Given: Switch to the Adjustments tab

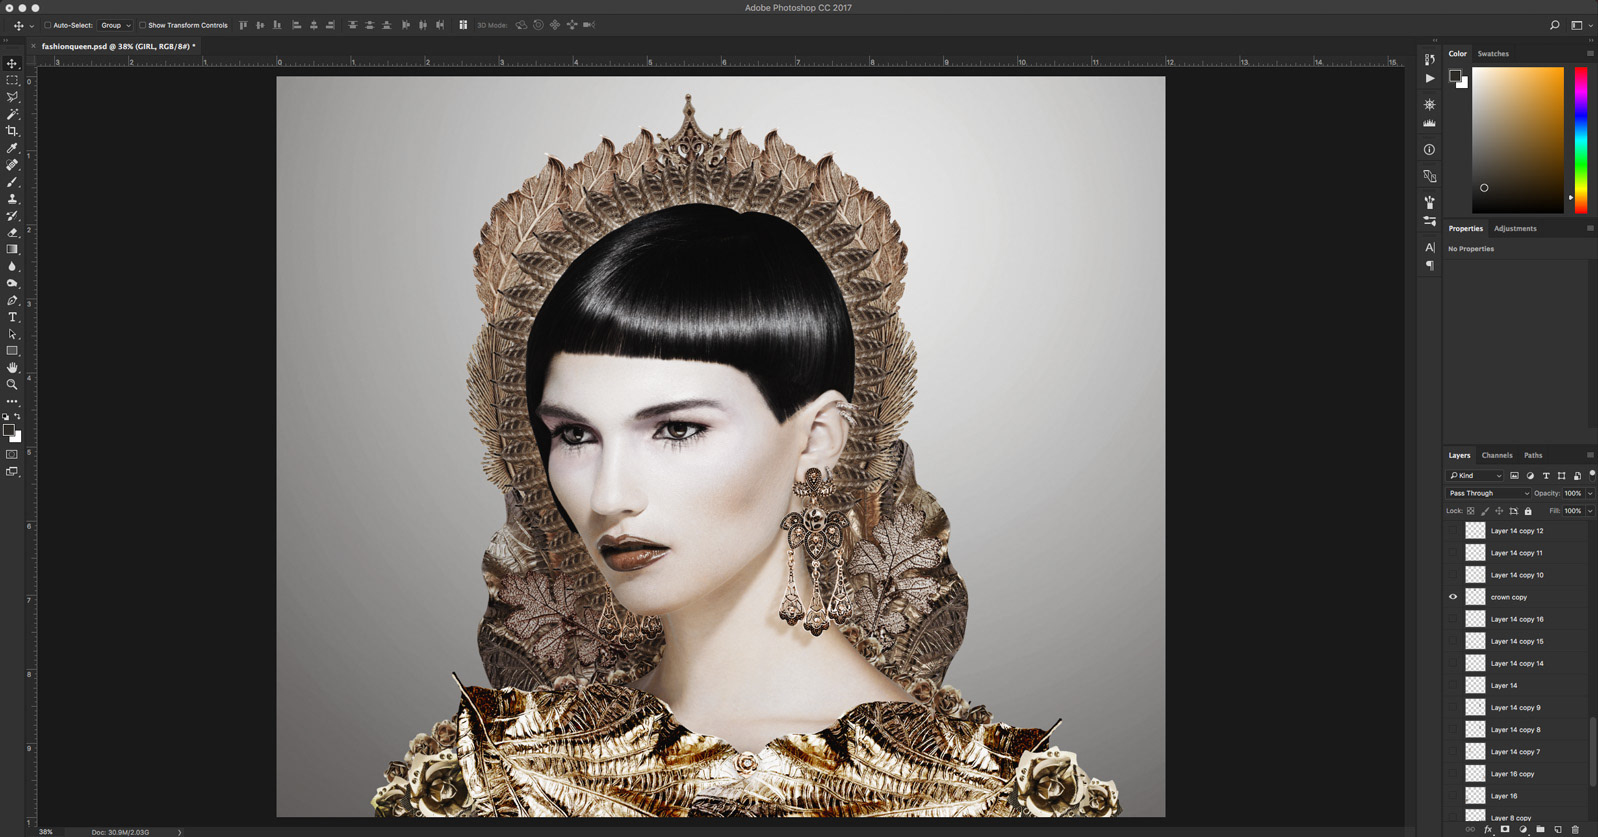Looking at the screenshot, I should click(x=1515, y=229).
